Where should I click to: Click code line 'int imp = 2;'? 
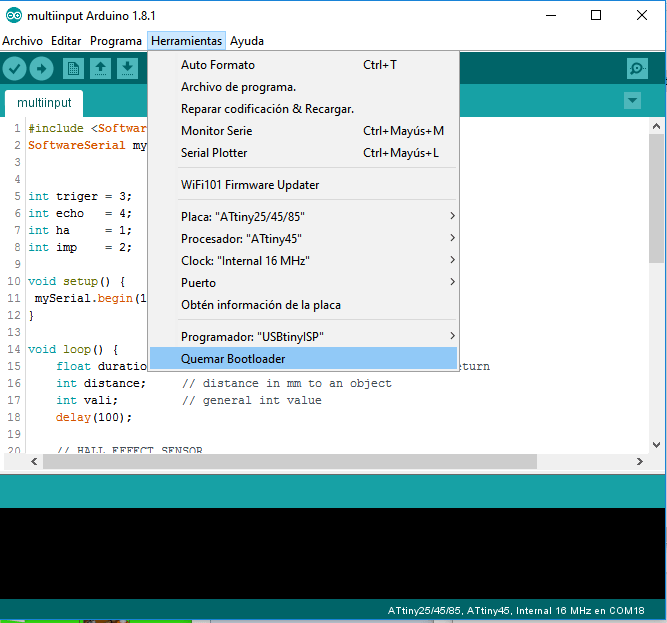(x=80, y=247)
